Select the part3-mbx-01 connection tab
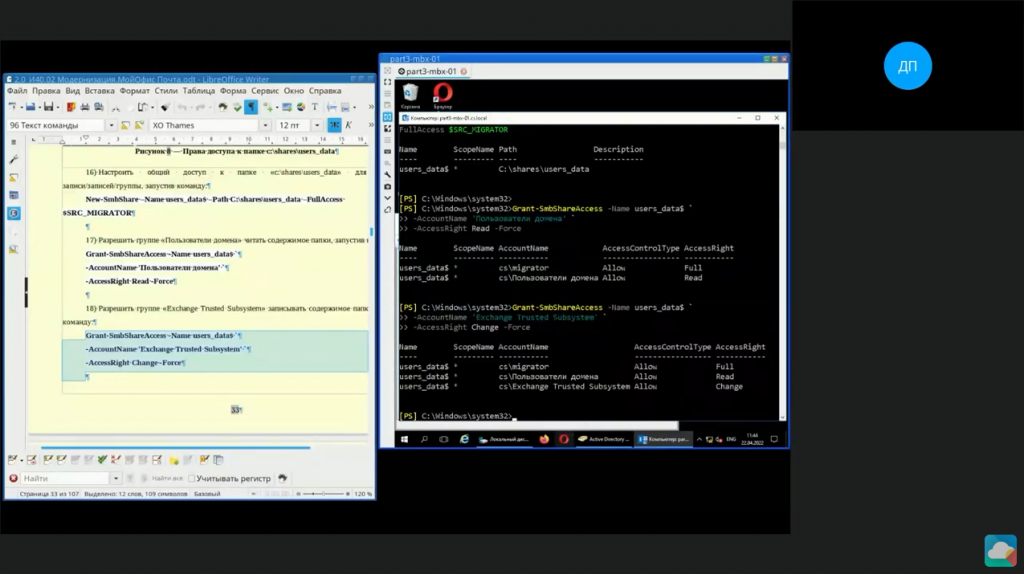1024x574 pixels. point(426,71)
